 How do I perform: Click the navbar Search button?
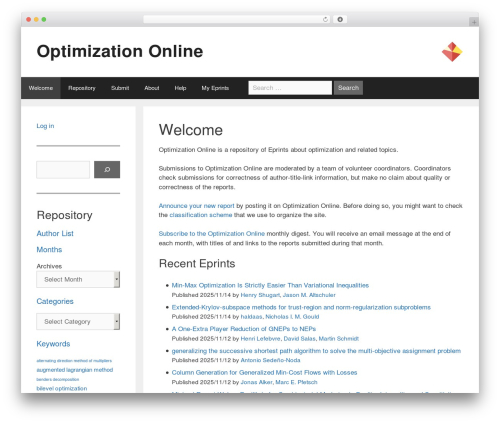coord(348,88)
